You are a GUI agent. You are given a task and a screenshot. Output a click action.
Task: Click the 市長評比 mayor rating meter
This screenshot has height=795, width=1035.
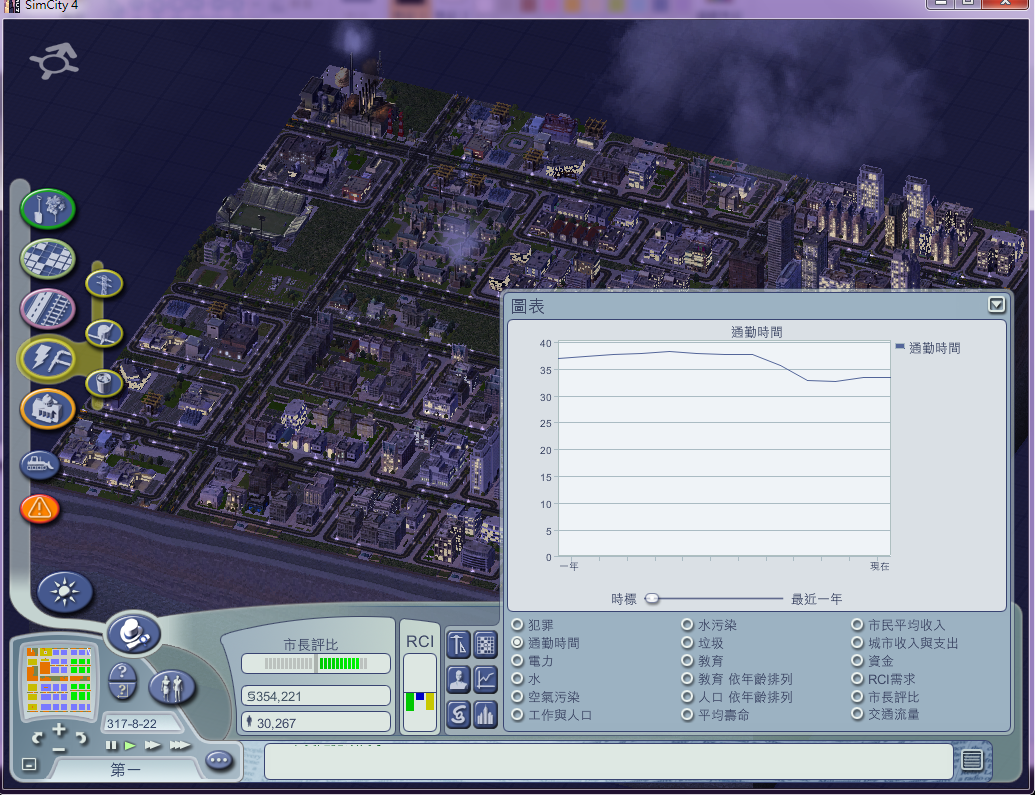point(316,664)
